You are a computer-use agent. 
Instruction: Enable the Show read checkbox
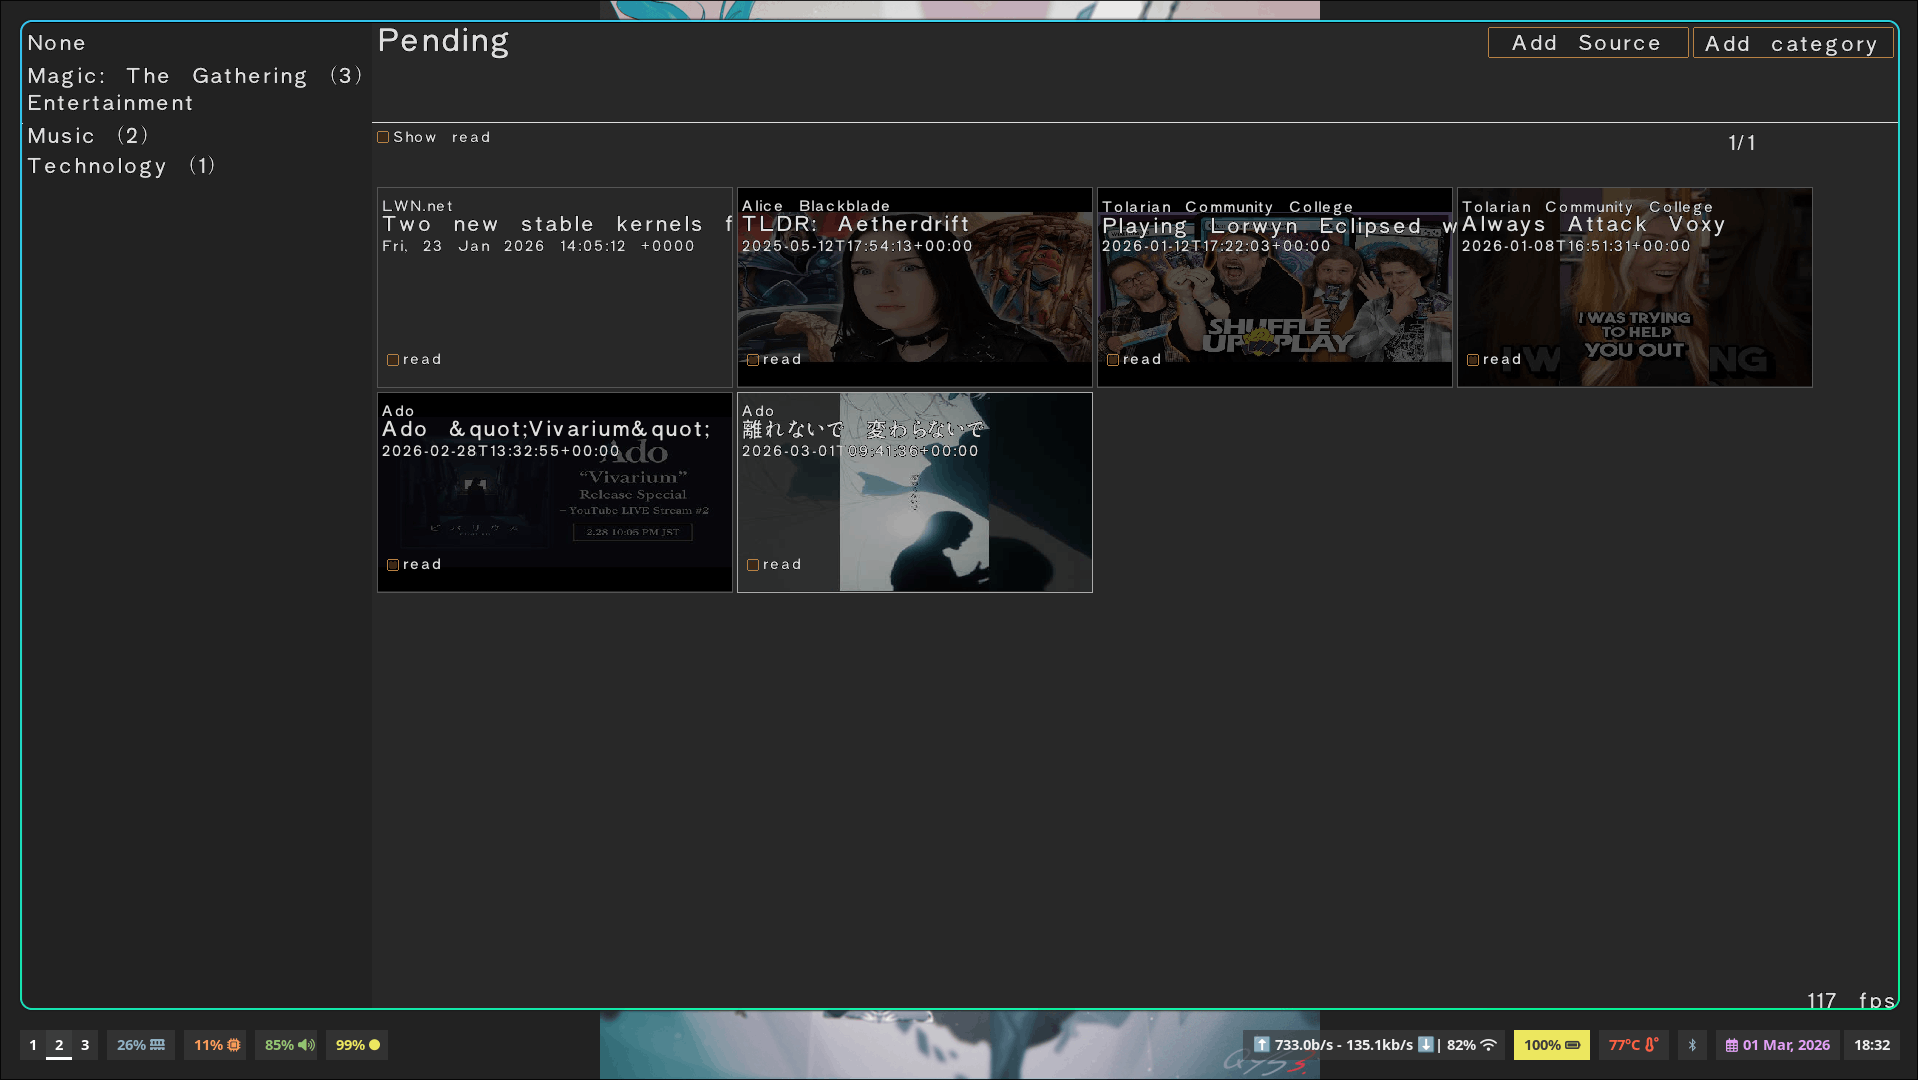coord(383,138)
